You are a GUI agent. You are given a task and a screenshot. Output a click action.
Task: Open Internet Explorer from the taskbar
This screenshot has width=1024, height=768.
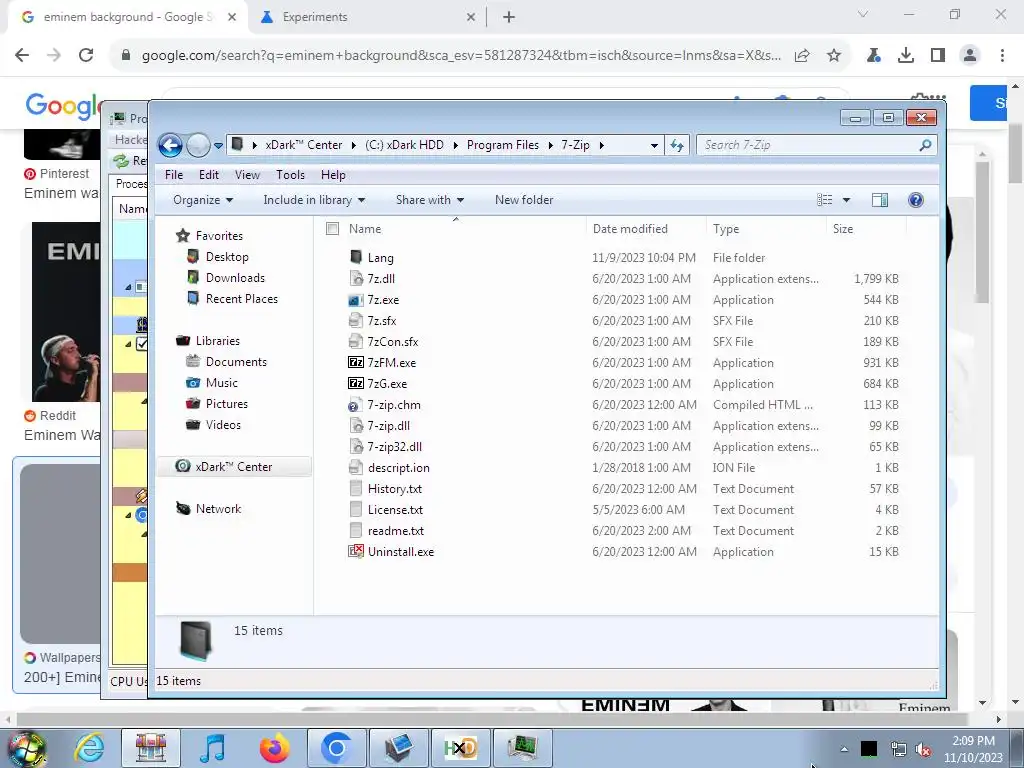point(89,748)
